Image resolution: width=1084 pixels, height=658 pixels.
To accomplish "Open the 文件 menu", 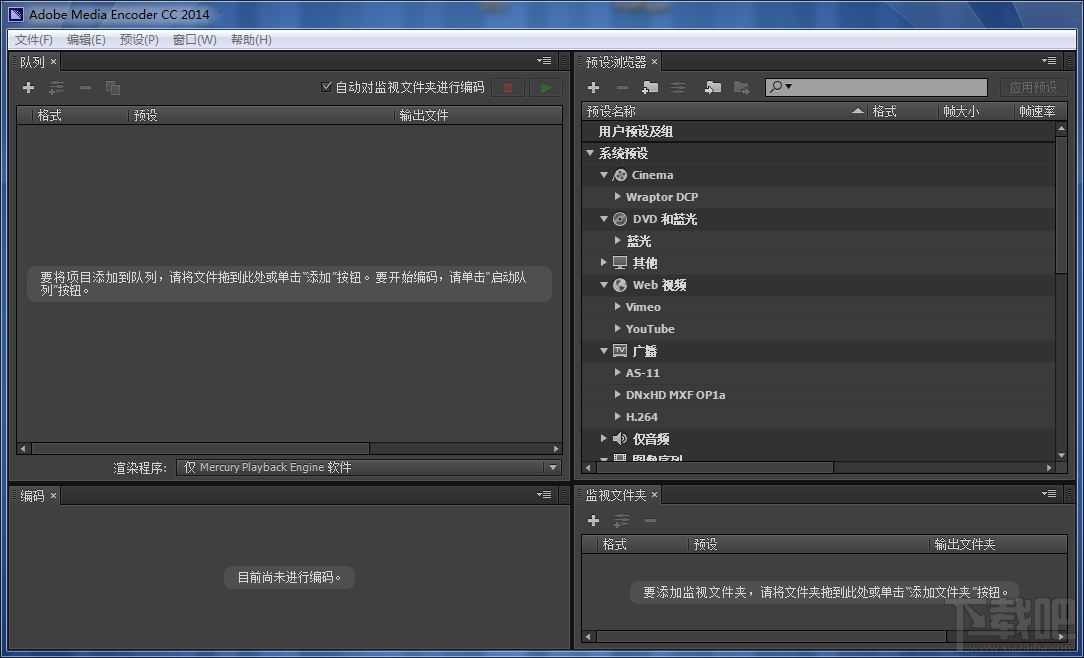I will (x=32, y=39).
